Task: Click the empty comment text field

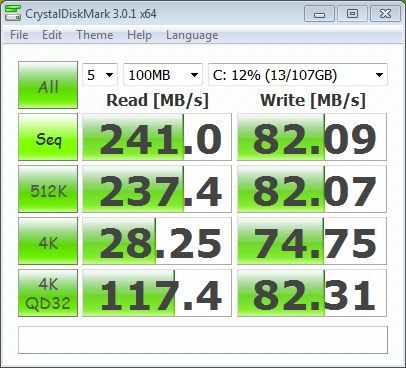Action: pyautogui.click(x=203, y=340)
